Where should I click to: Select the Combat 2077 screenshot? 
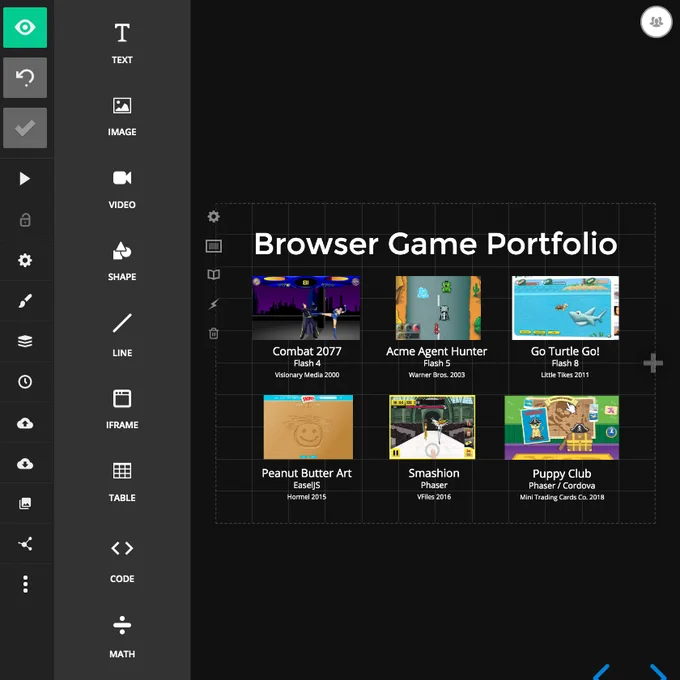pos(306,308)
